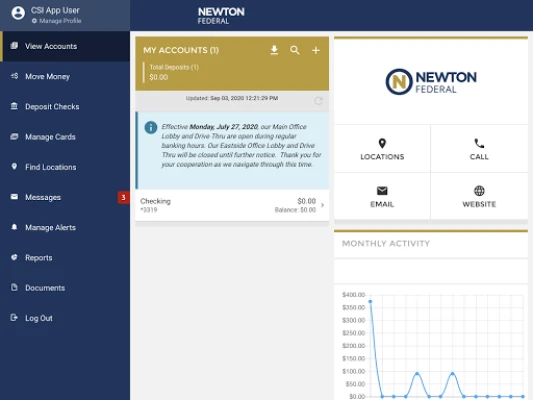Screen dimensions: 533x400
Task: Open account search with magnifier icon
Action: (295, 50)
